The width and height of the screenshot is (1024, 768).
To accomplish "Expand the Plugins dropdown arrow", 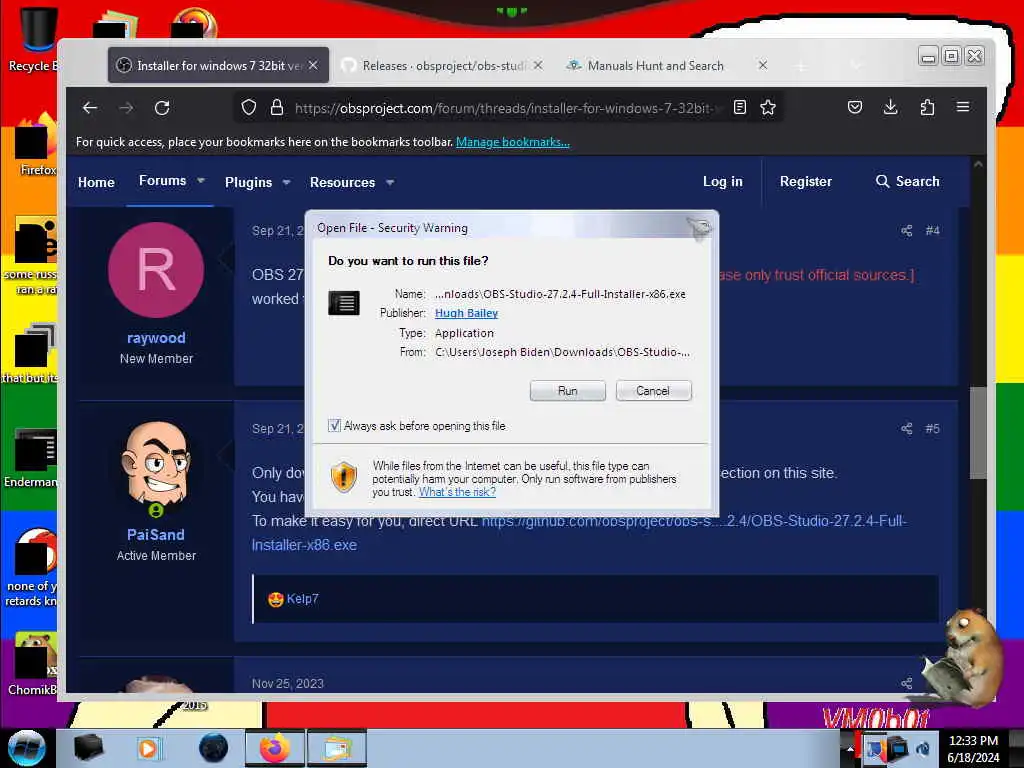I will [x=286, y=183].
